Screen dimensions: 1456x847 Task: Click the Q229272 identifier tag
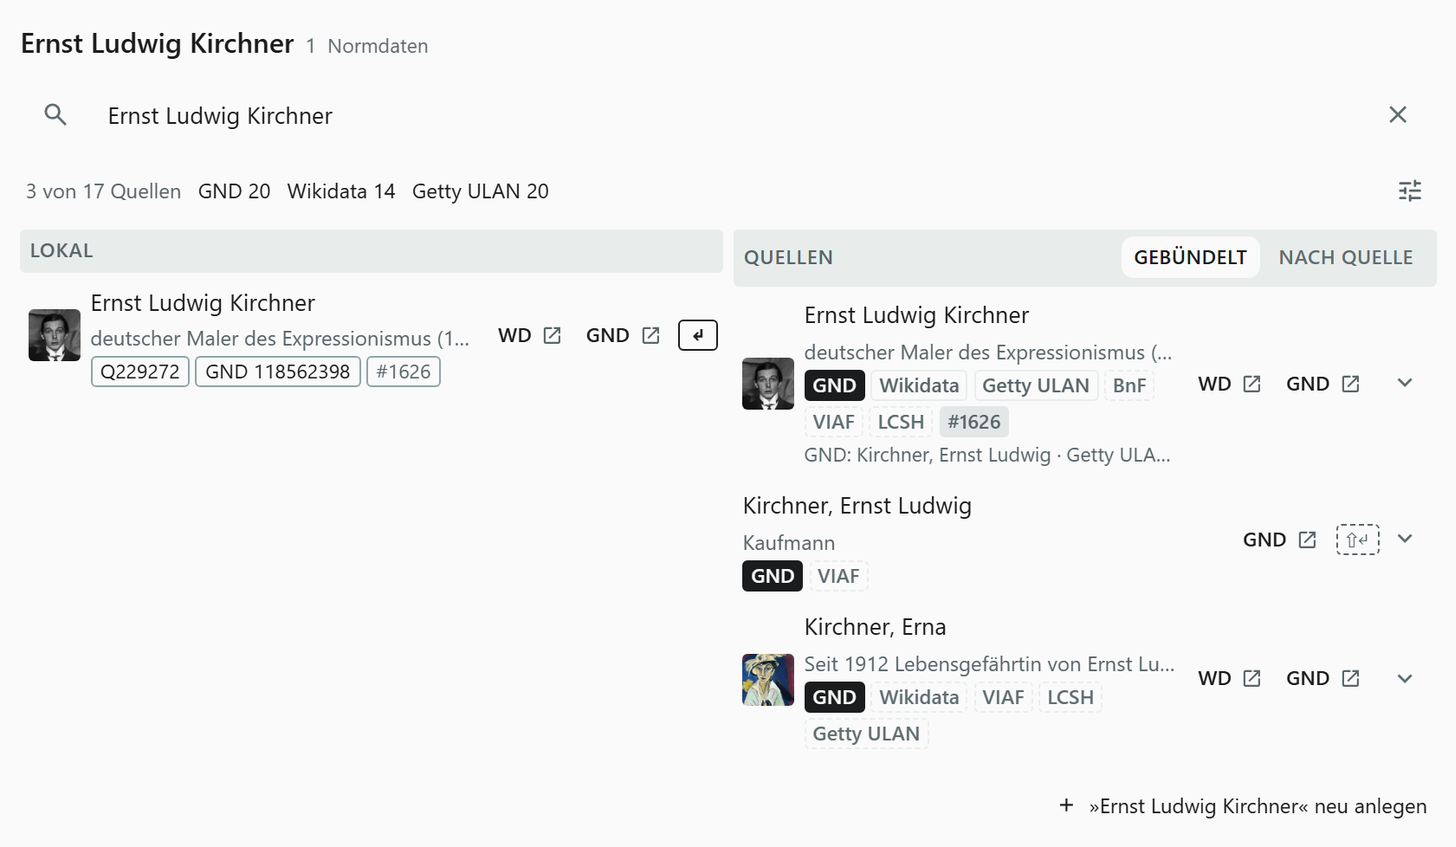(x=140, y=372)
